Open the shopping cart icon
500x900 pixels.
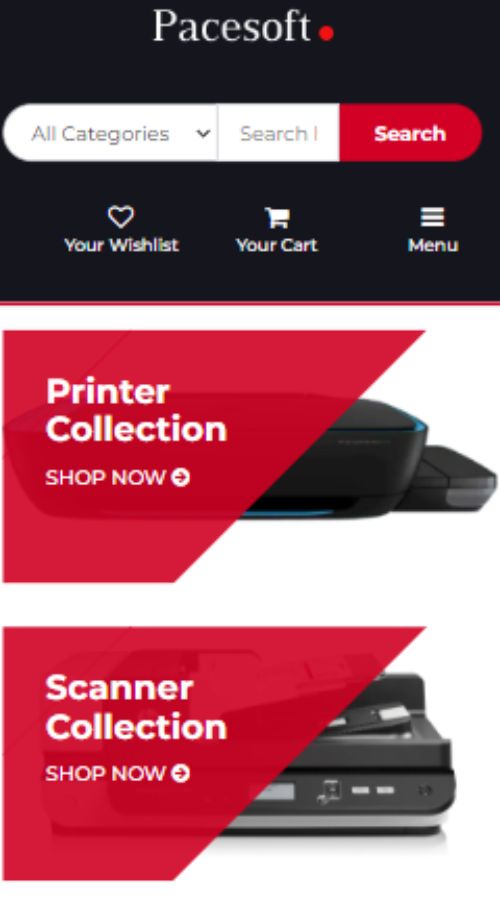[277, 218]
